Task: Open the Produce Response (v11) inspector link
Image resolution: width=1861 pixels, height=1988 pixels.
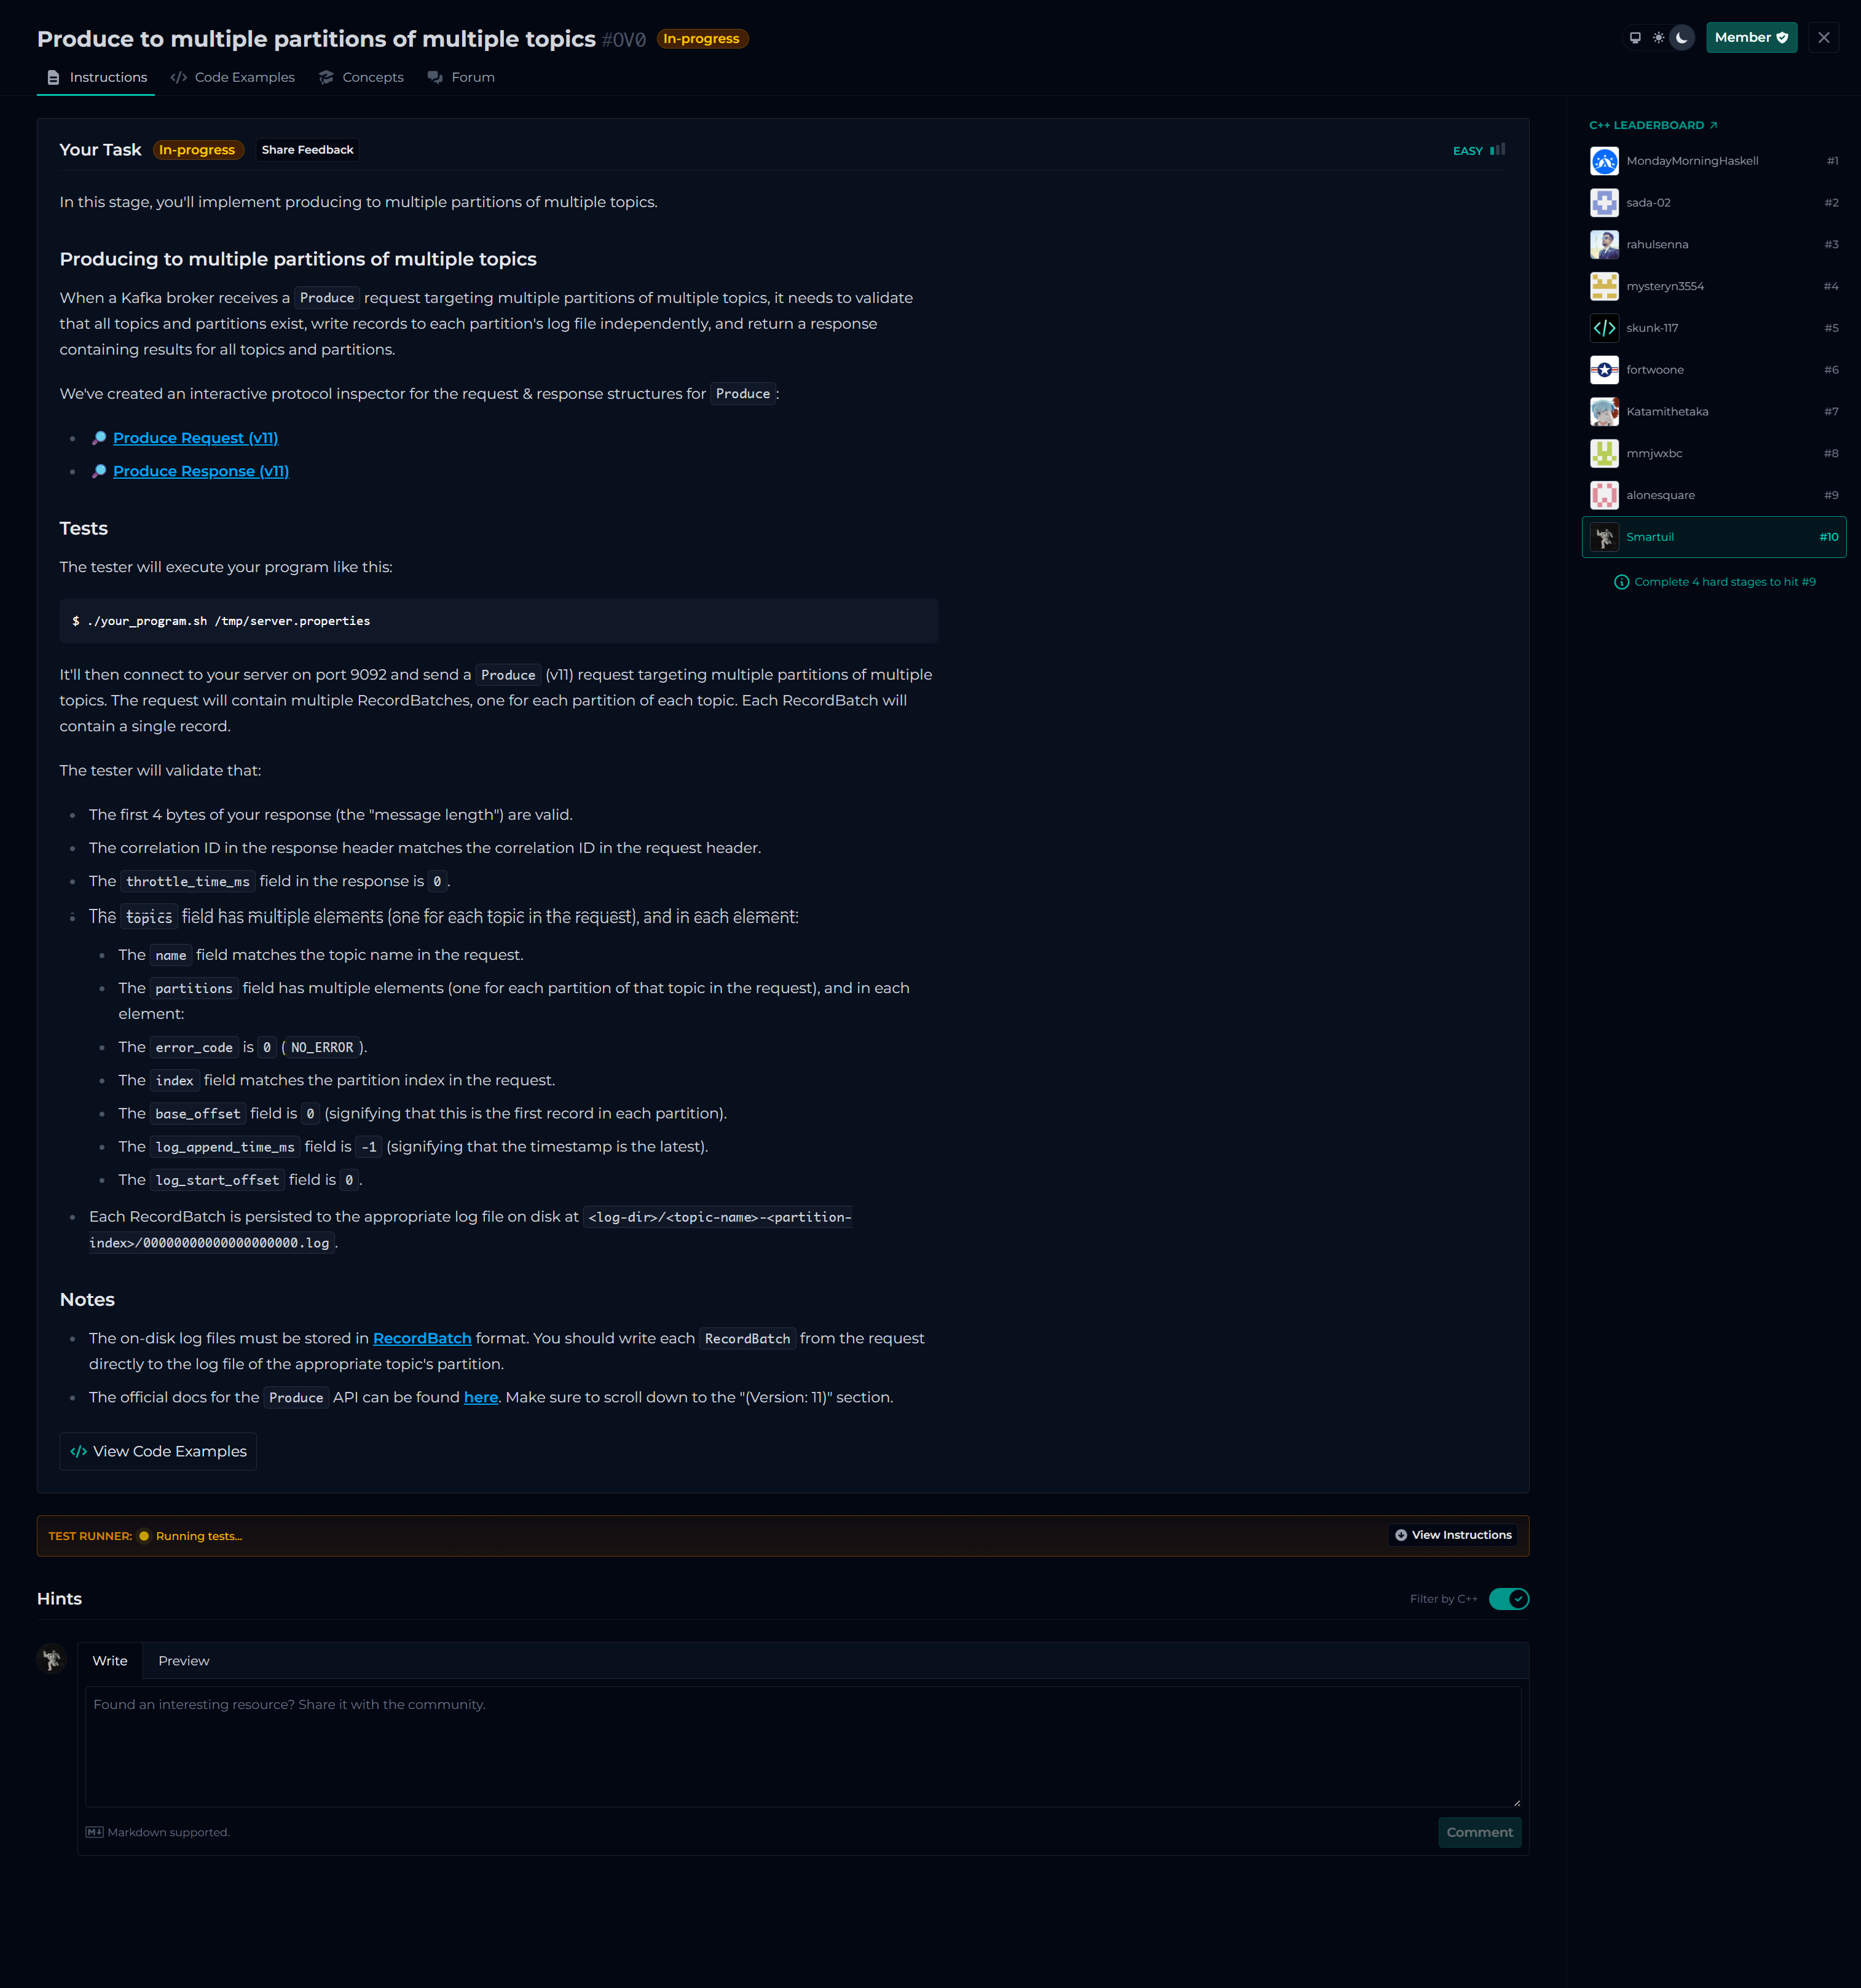Action: [200, 471]
